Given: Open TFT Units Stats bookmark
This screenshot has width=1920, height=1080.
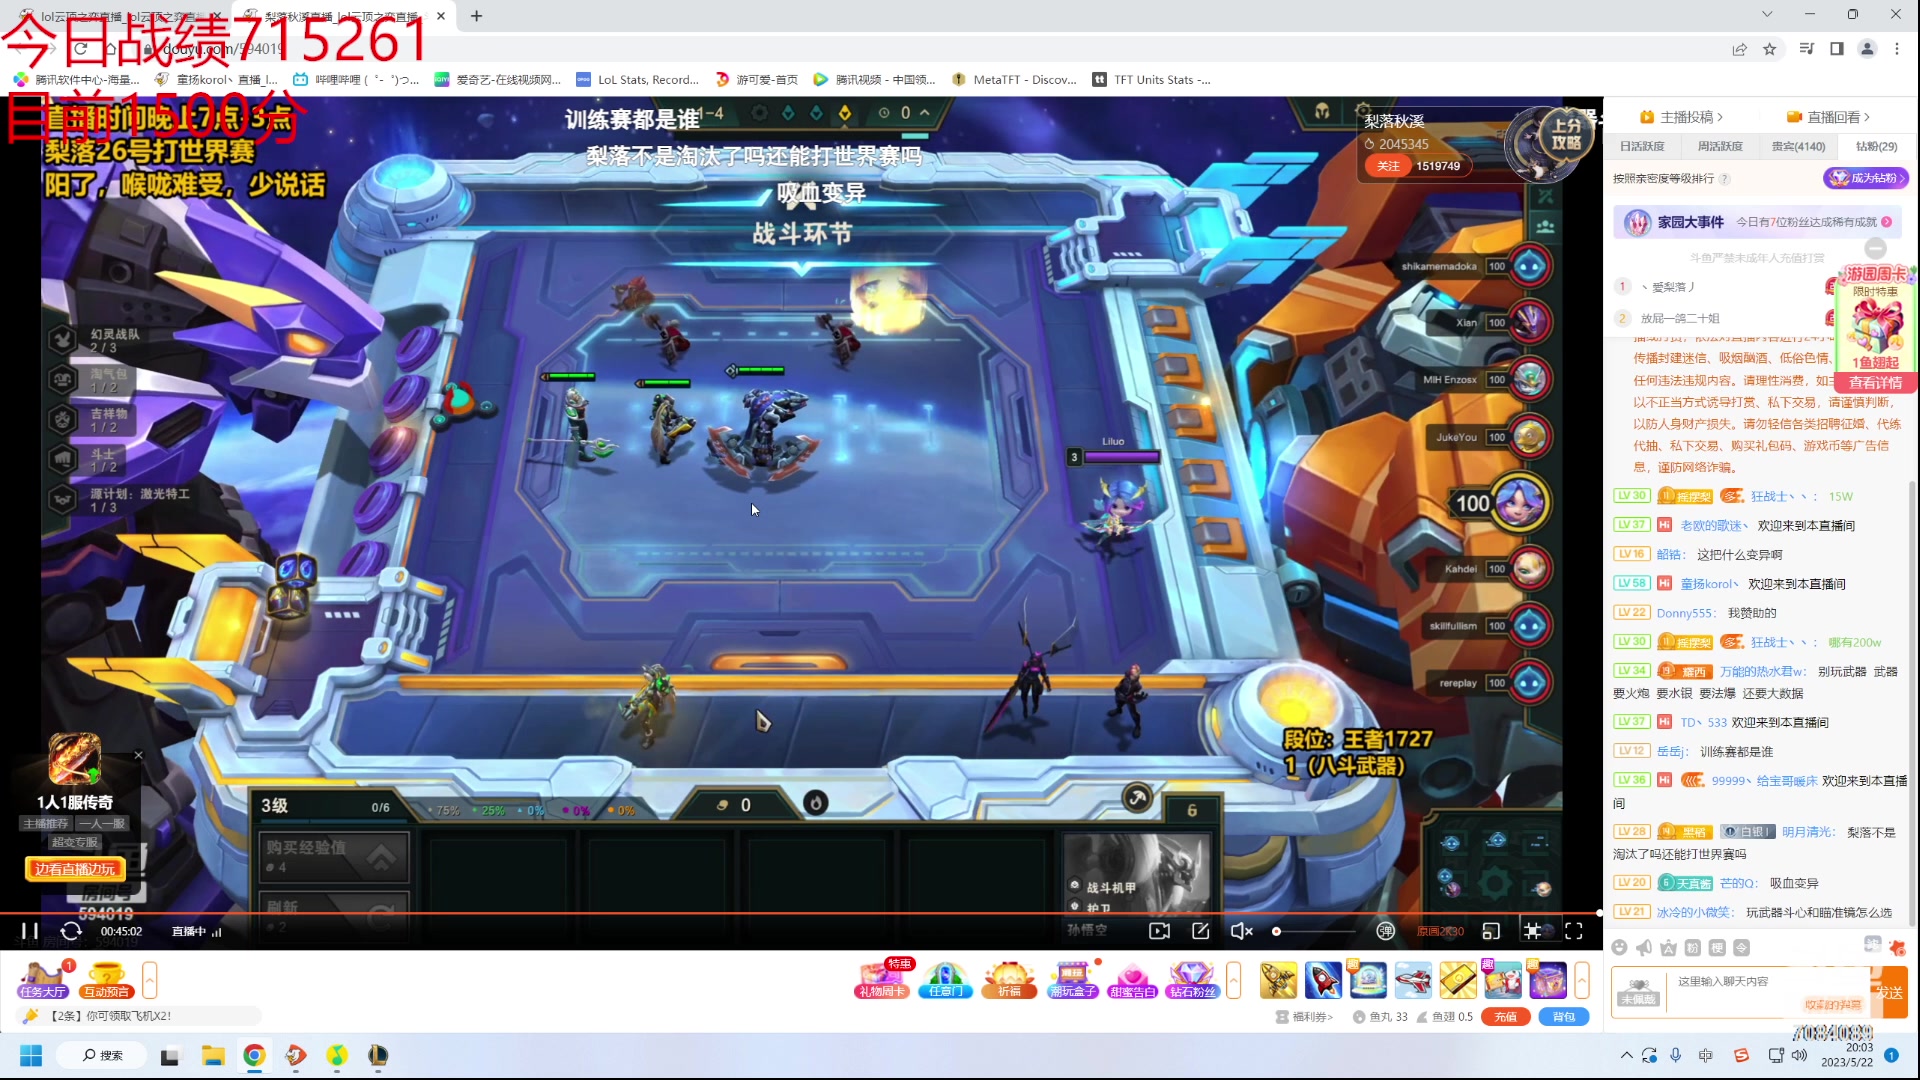Looking at the screenshot, I should pos(1151,80).
